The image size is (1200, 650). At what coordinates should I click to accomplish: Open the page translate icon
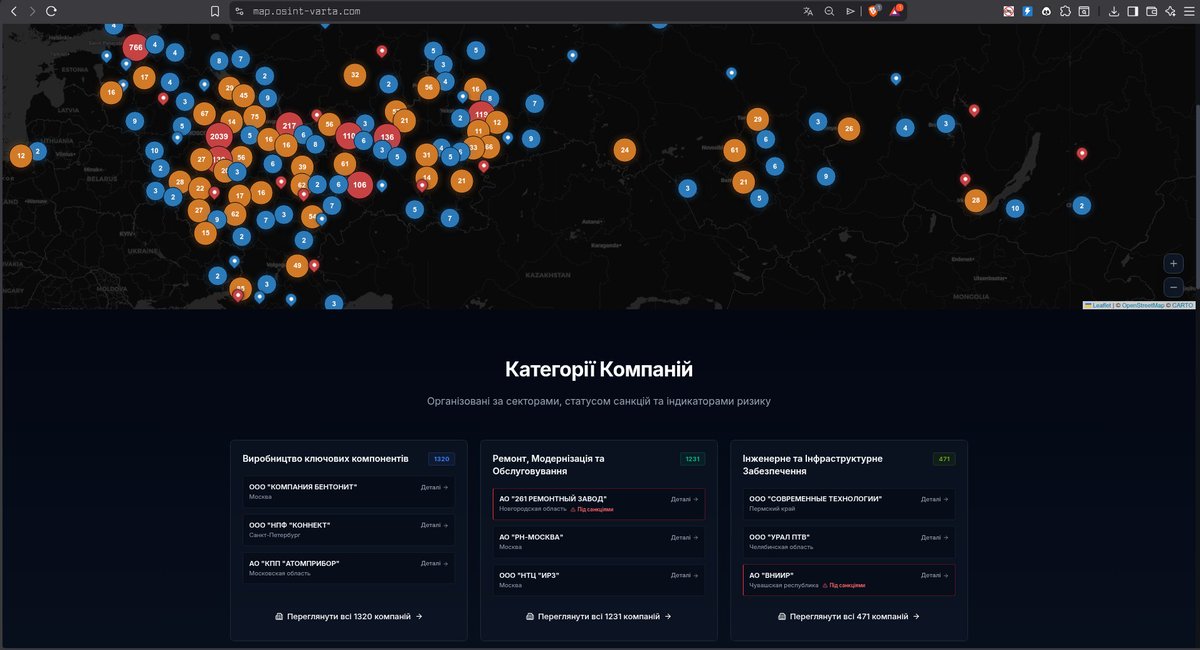(x=808, y=11)
